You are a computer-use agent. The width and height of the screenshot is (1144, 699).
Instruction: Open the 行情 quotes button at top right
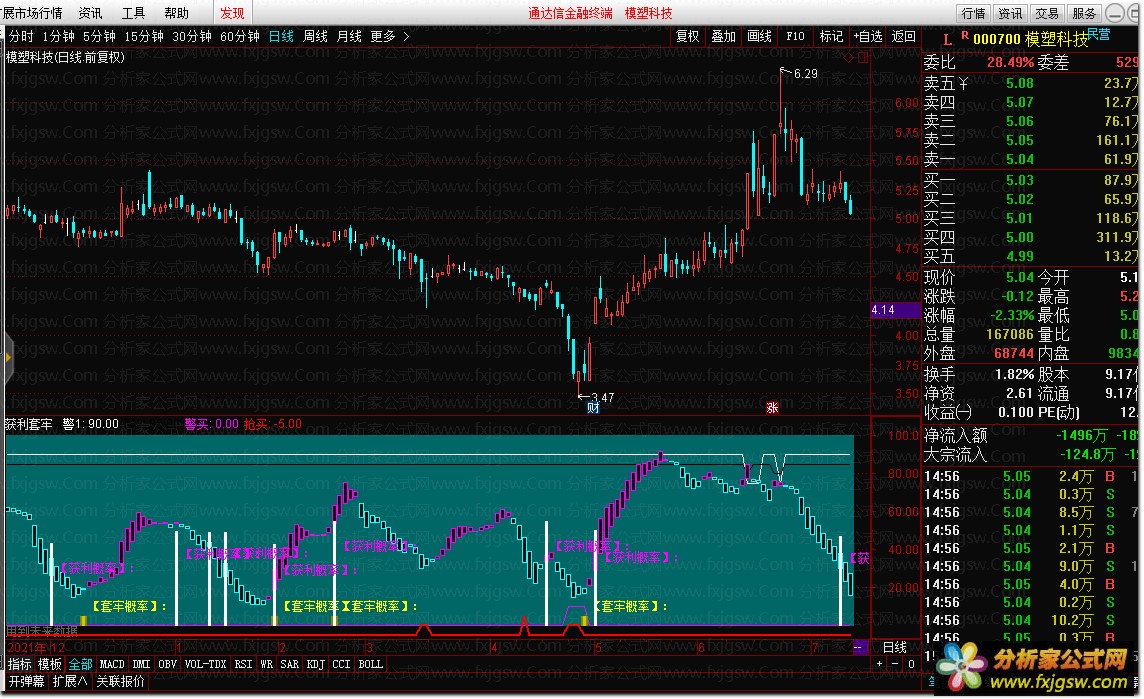coord(973,13)
